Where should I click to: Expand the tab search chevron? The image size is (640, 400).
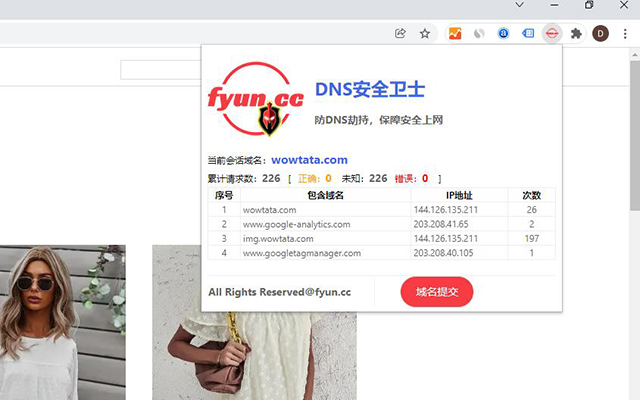519,5
